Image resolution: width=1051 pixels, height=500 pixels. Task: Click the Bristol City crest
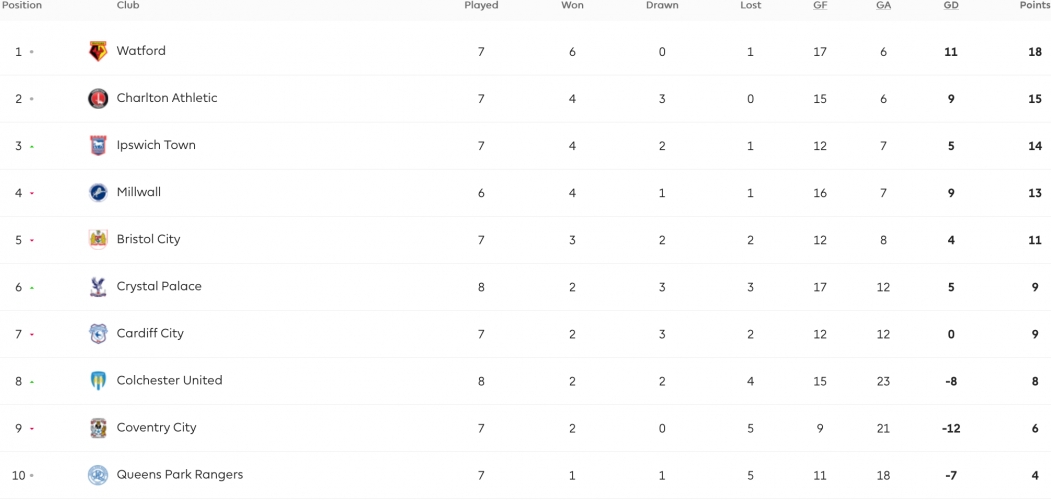click(x=98, y=239)
